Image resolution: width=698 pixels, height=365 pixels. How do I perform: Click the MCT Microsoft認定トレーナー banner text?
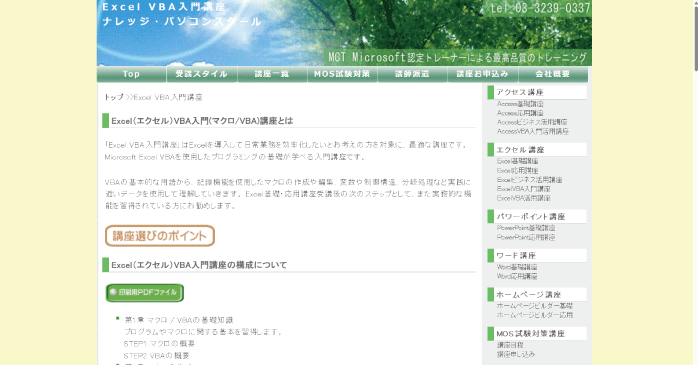[x=458, y=57]
